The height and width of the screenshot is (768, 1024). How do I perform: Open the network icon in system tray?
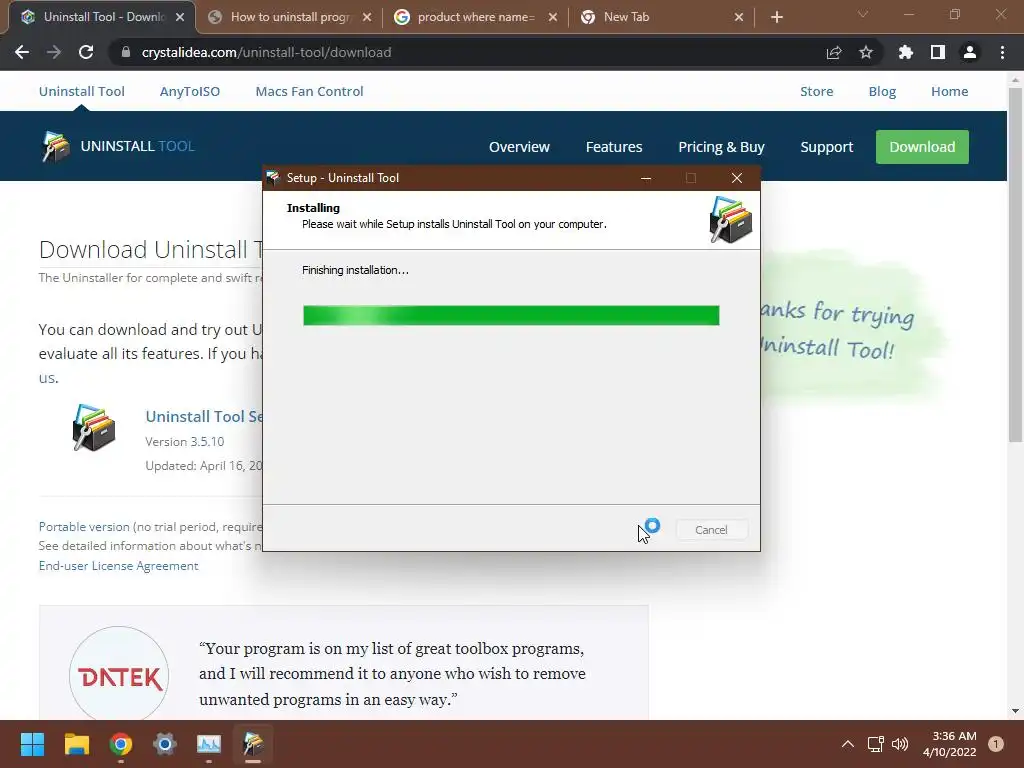(875, 744)
